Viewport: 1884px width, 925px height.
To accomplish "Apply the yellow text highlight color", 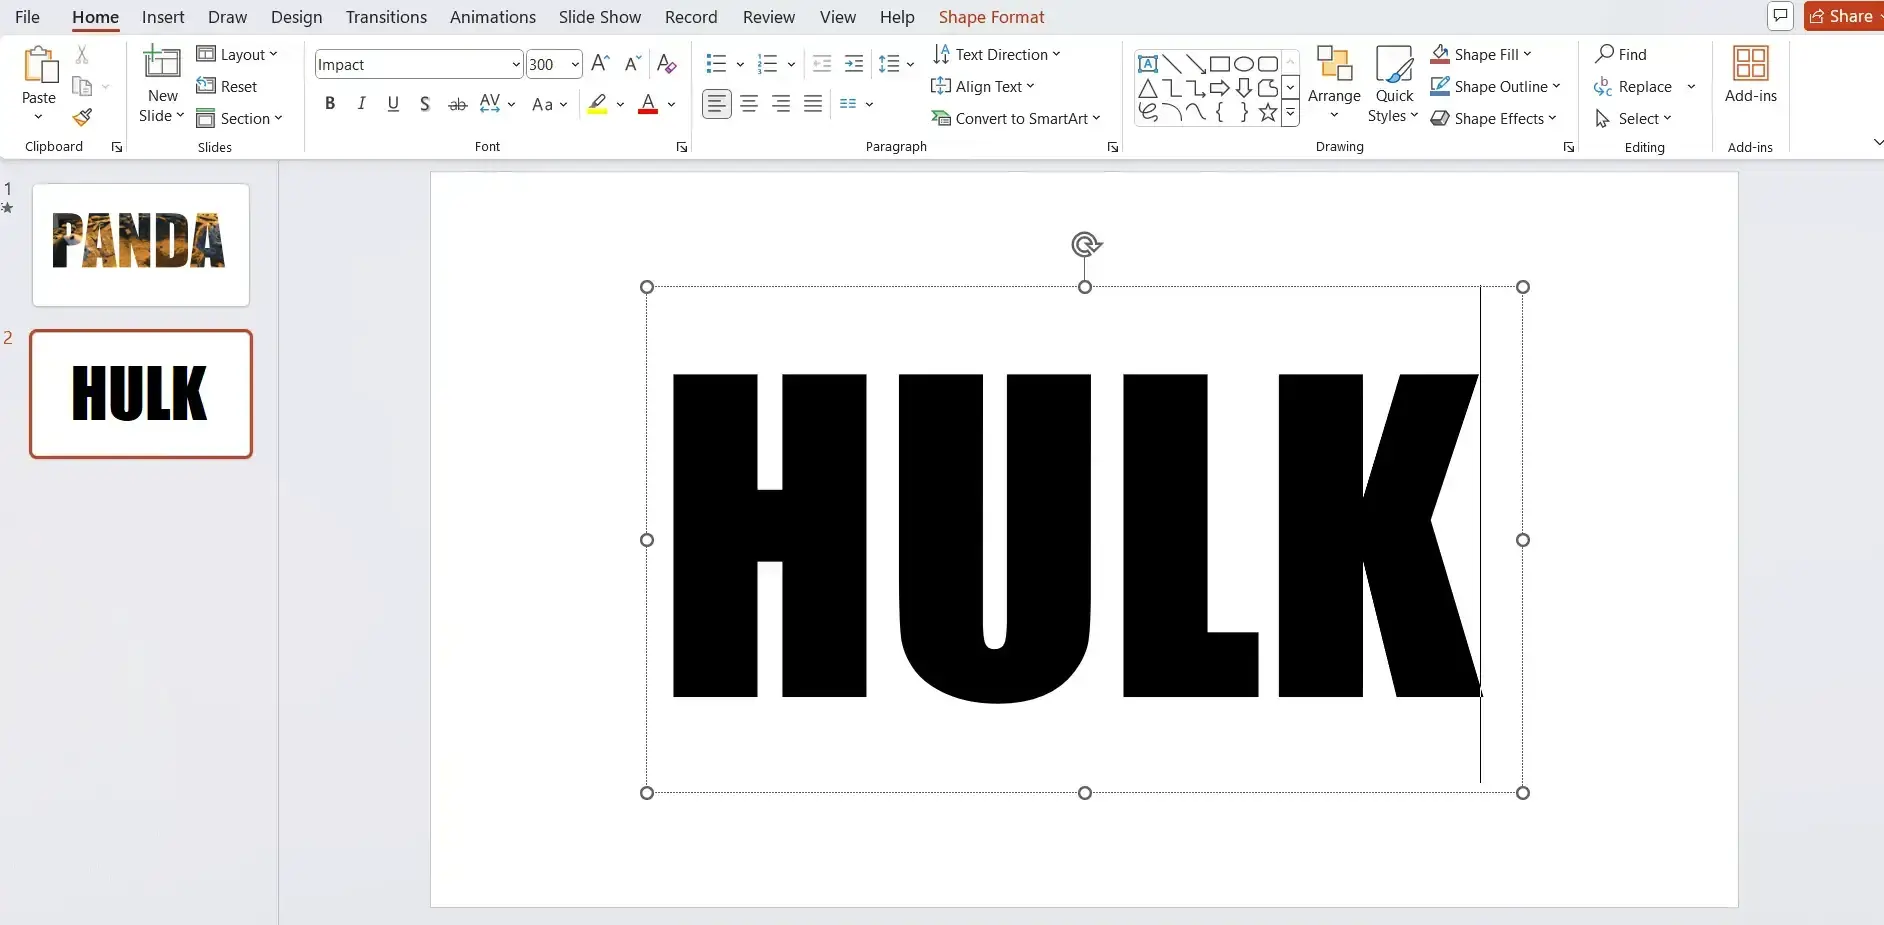I will point(597,104).
